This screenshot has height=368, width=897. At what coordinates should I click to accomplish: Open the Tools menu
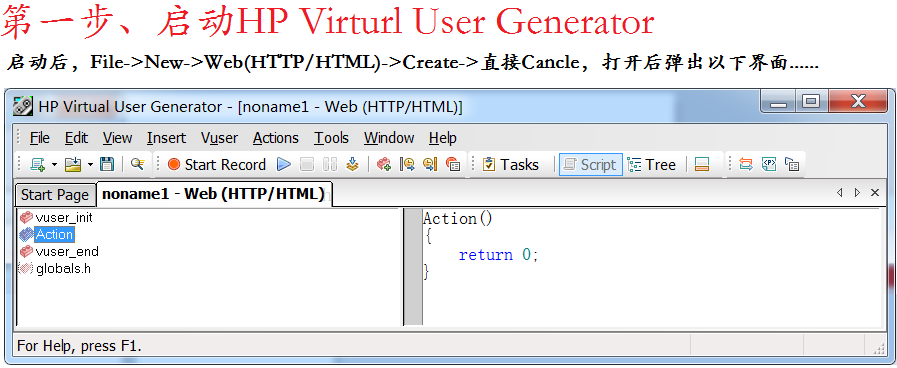[331, 138]
